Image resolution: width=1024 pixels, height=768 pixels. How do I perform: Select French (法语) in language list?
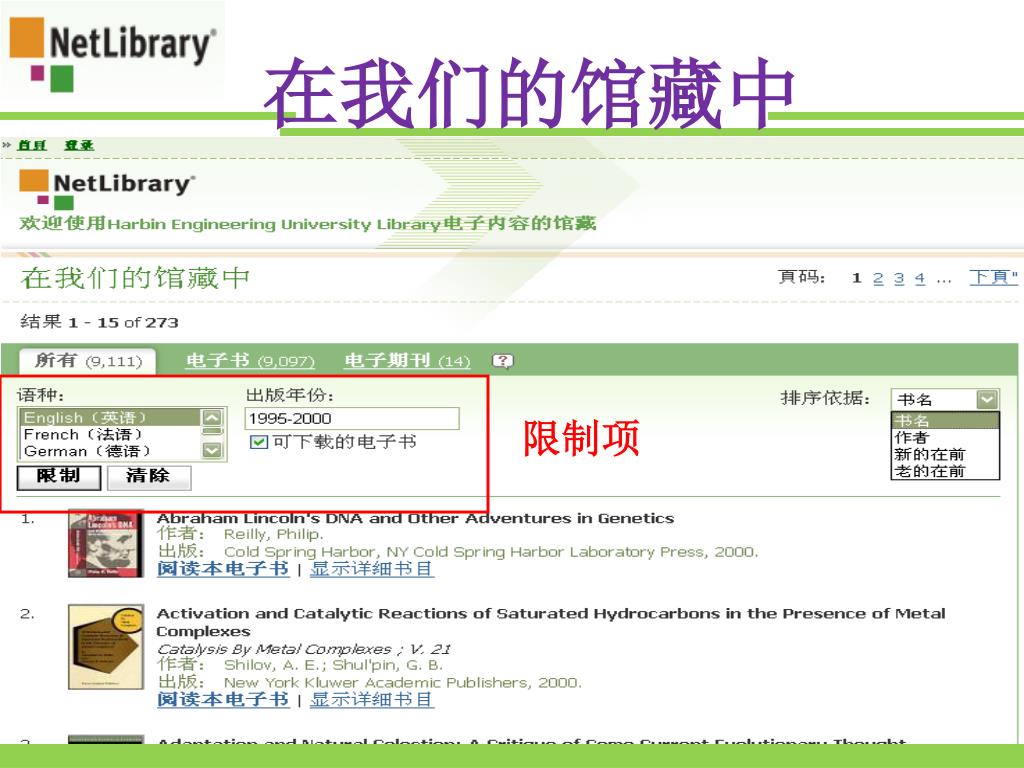pyautogui.click(x=111, y=434)
